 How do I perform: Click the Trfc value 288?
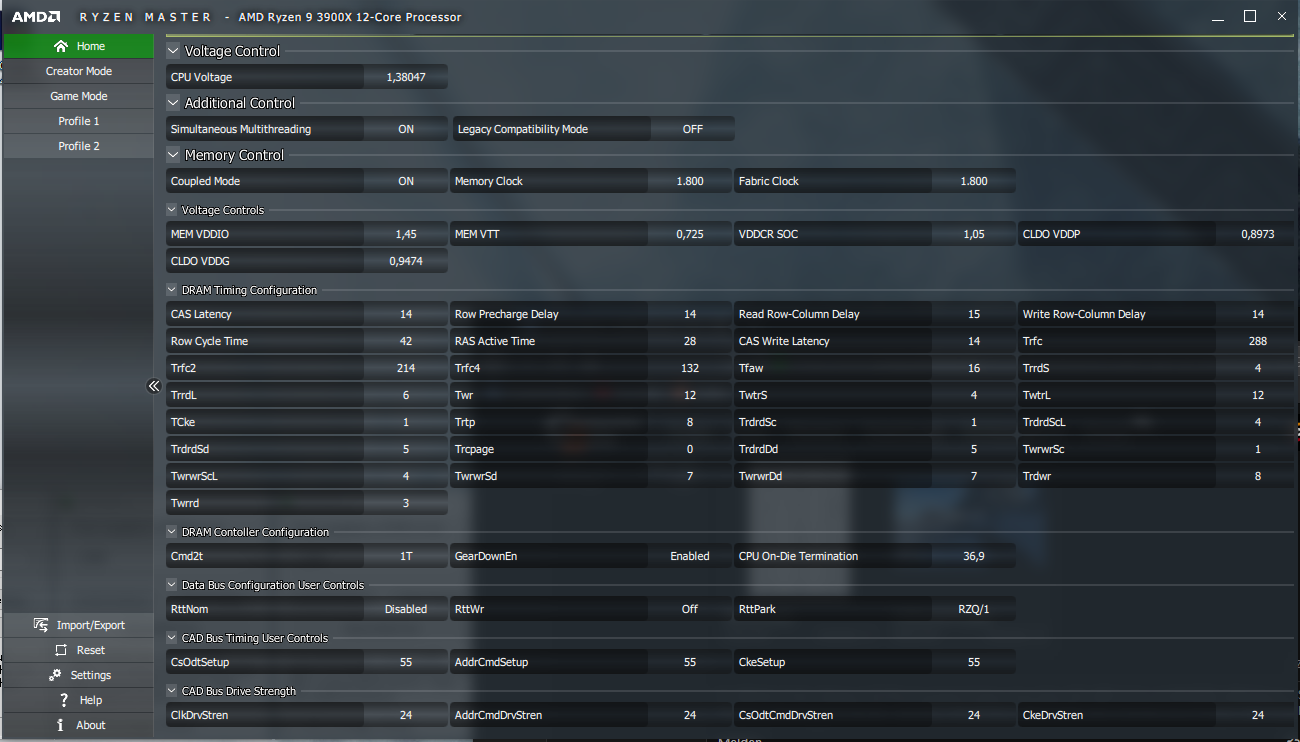(1258, 341)
